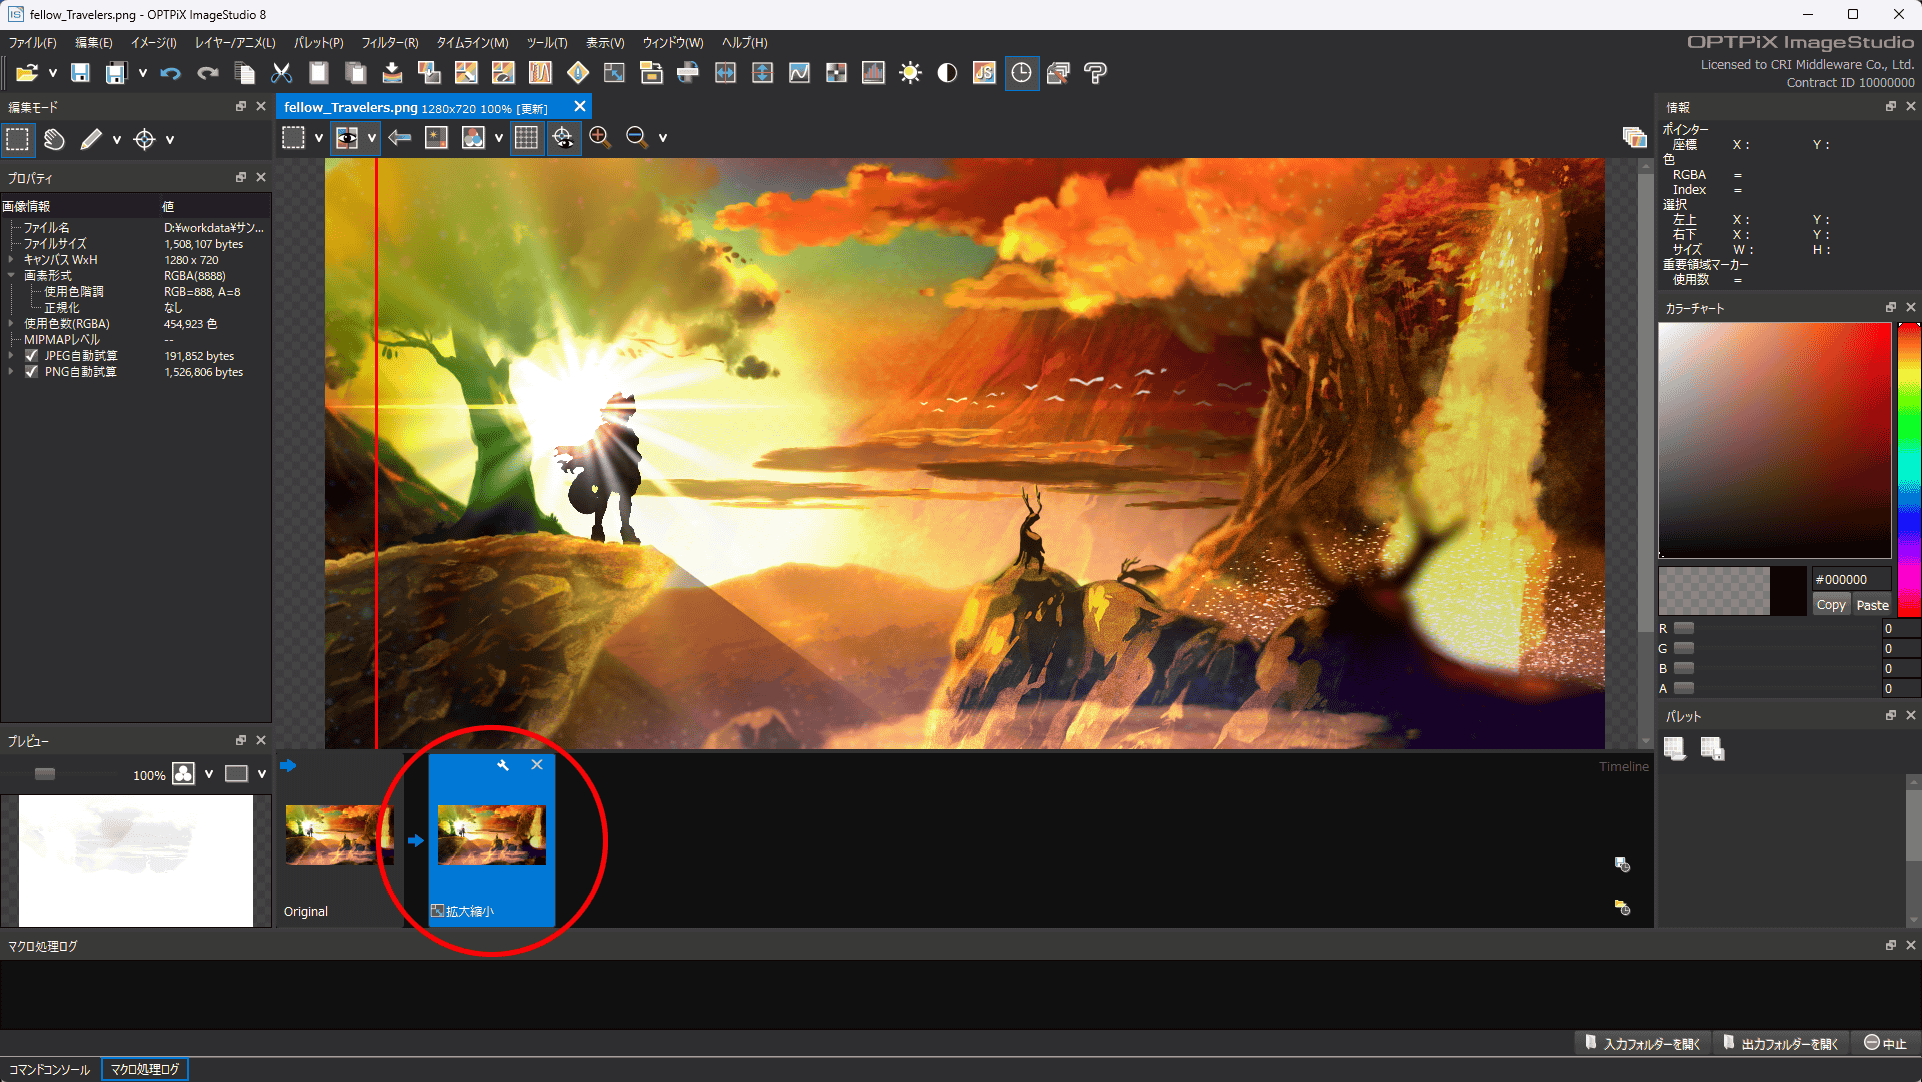Toggle the preview background rectangle button

(x=237, y=774)
